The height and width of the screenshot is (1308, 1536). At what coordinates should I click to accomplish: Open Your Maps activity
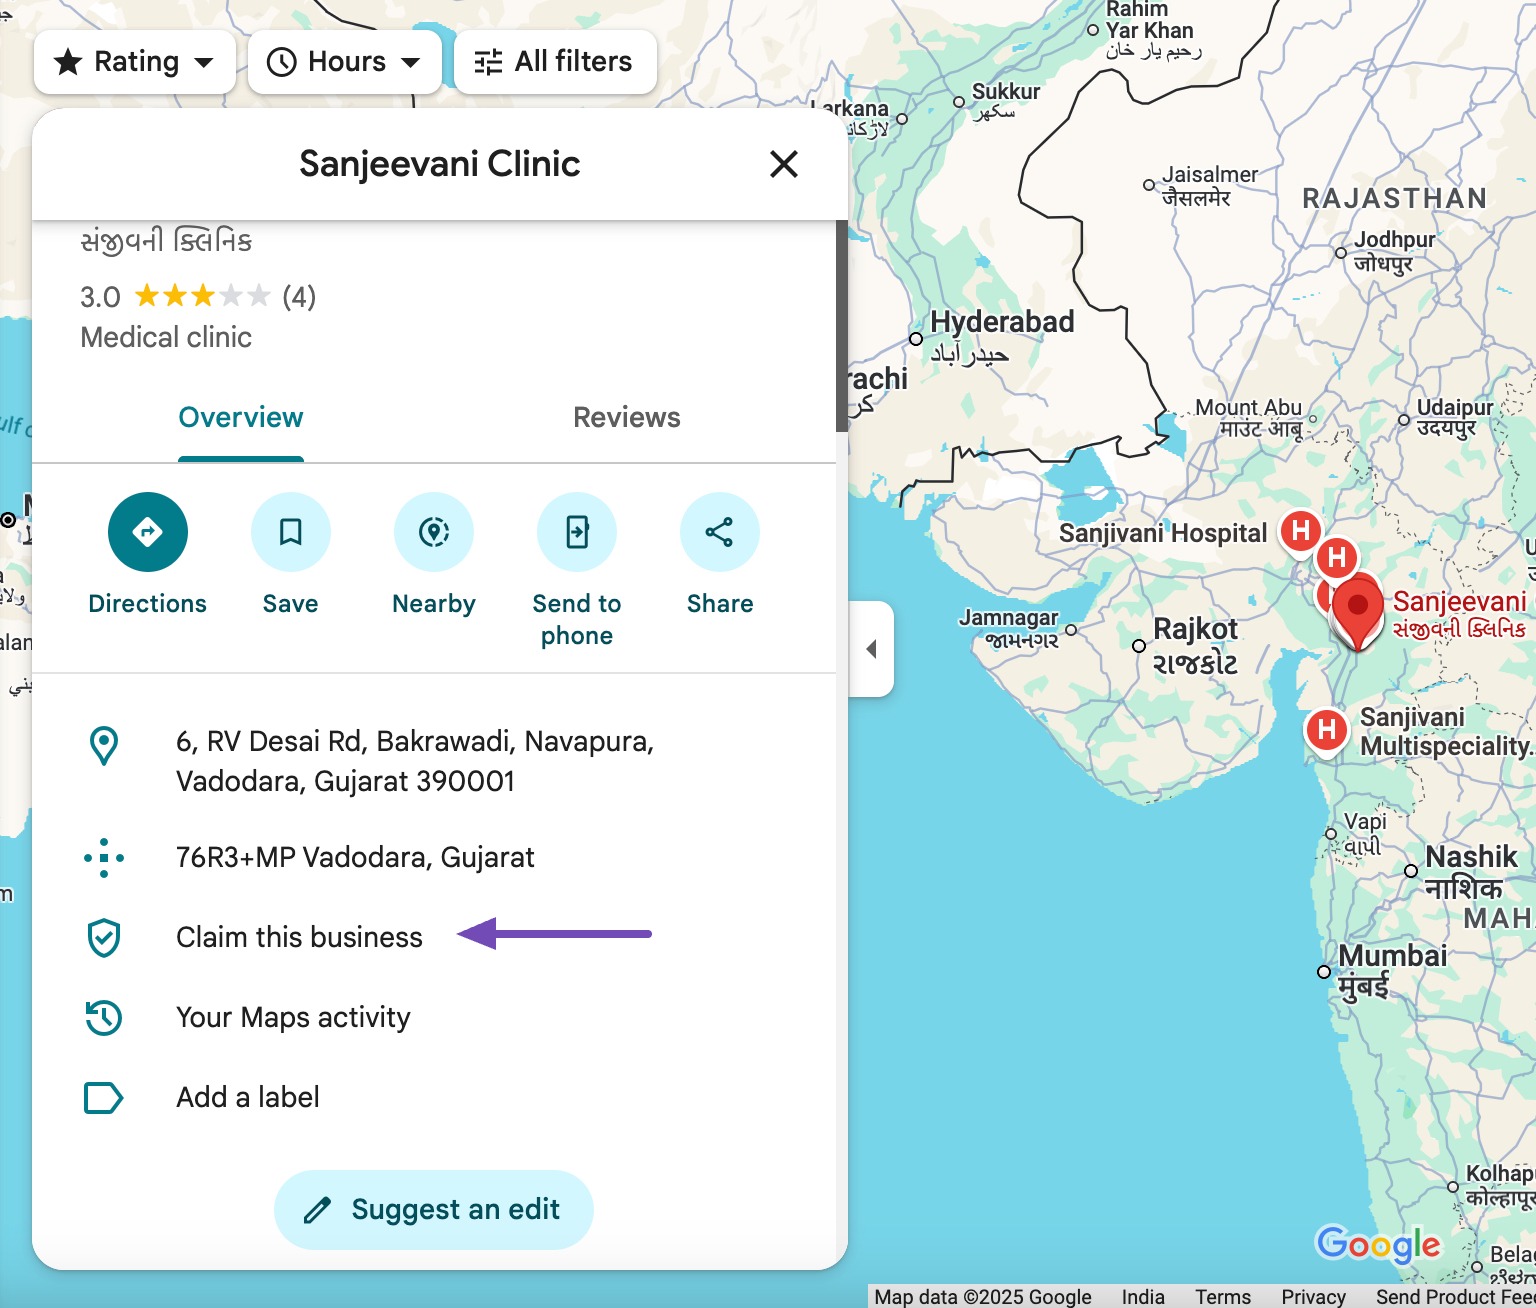tap(293, 1017)
